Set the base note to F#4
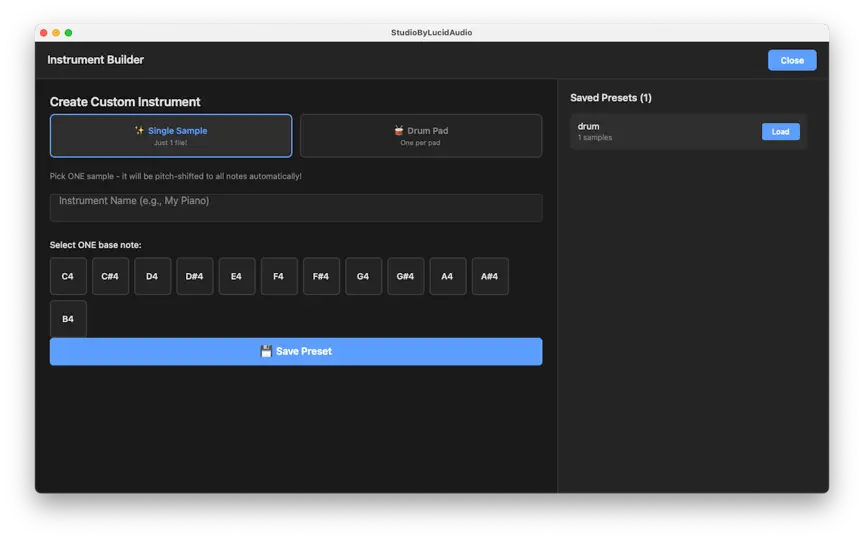Image resolution: width=864 pixels, height=540 pixels. [321, 276]
